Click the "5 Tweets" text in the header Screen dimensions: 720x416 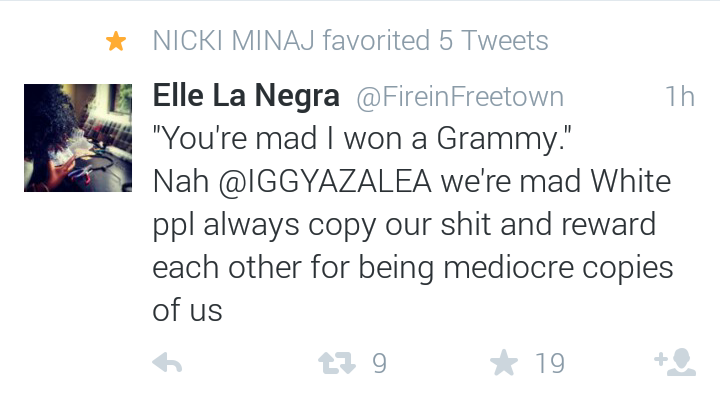click(494, 40)
